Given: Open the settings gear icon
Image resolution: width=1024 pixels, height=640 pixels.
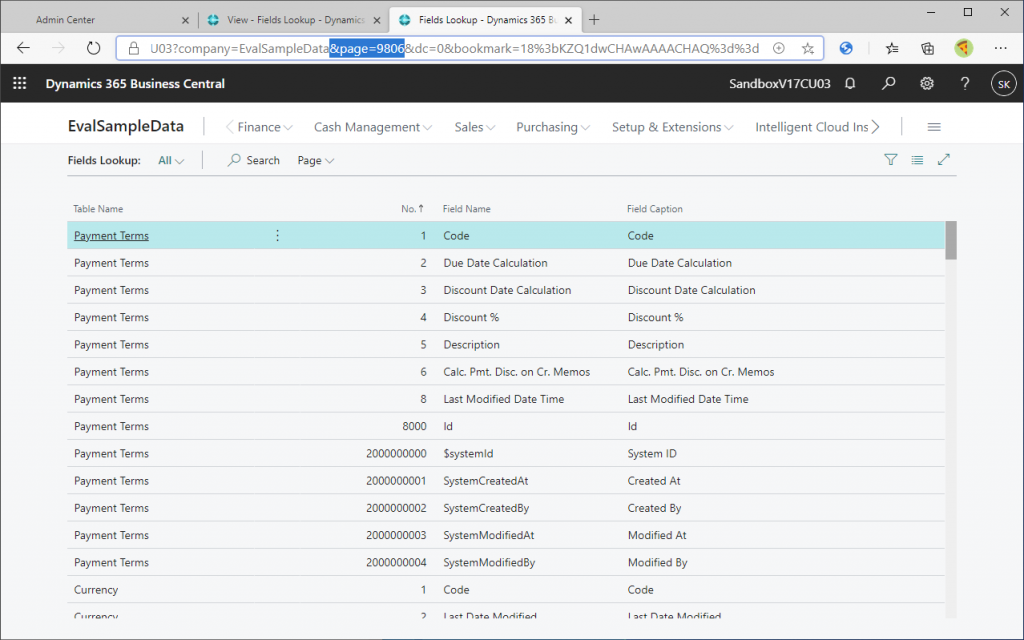Looking at the screenshot, I should point(927,84).
